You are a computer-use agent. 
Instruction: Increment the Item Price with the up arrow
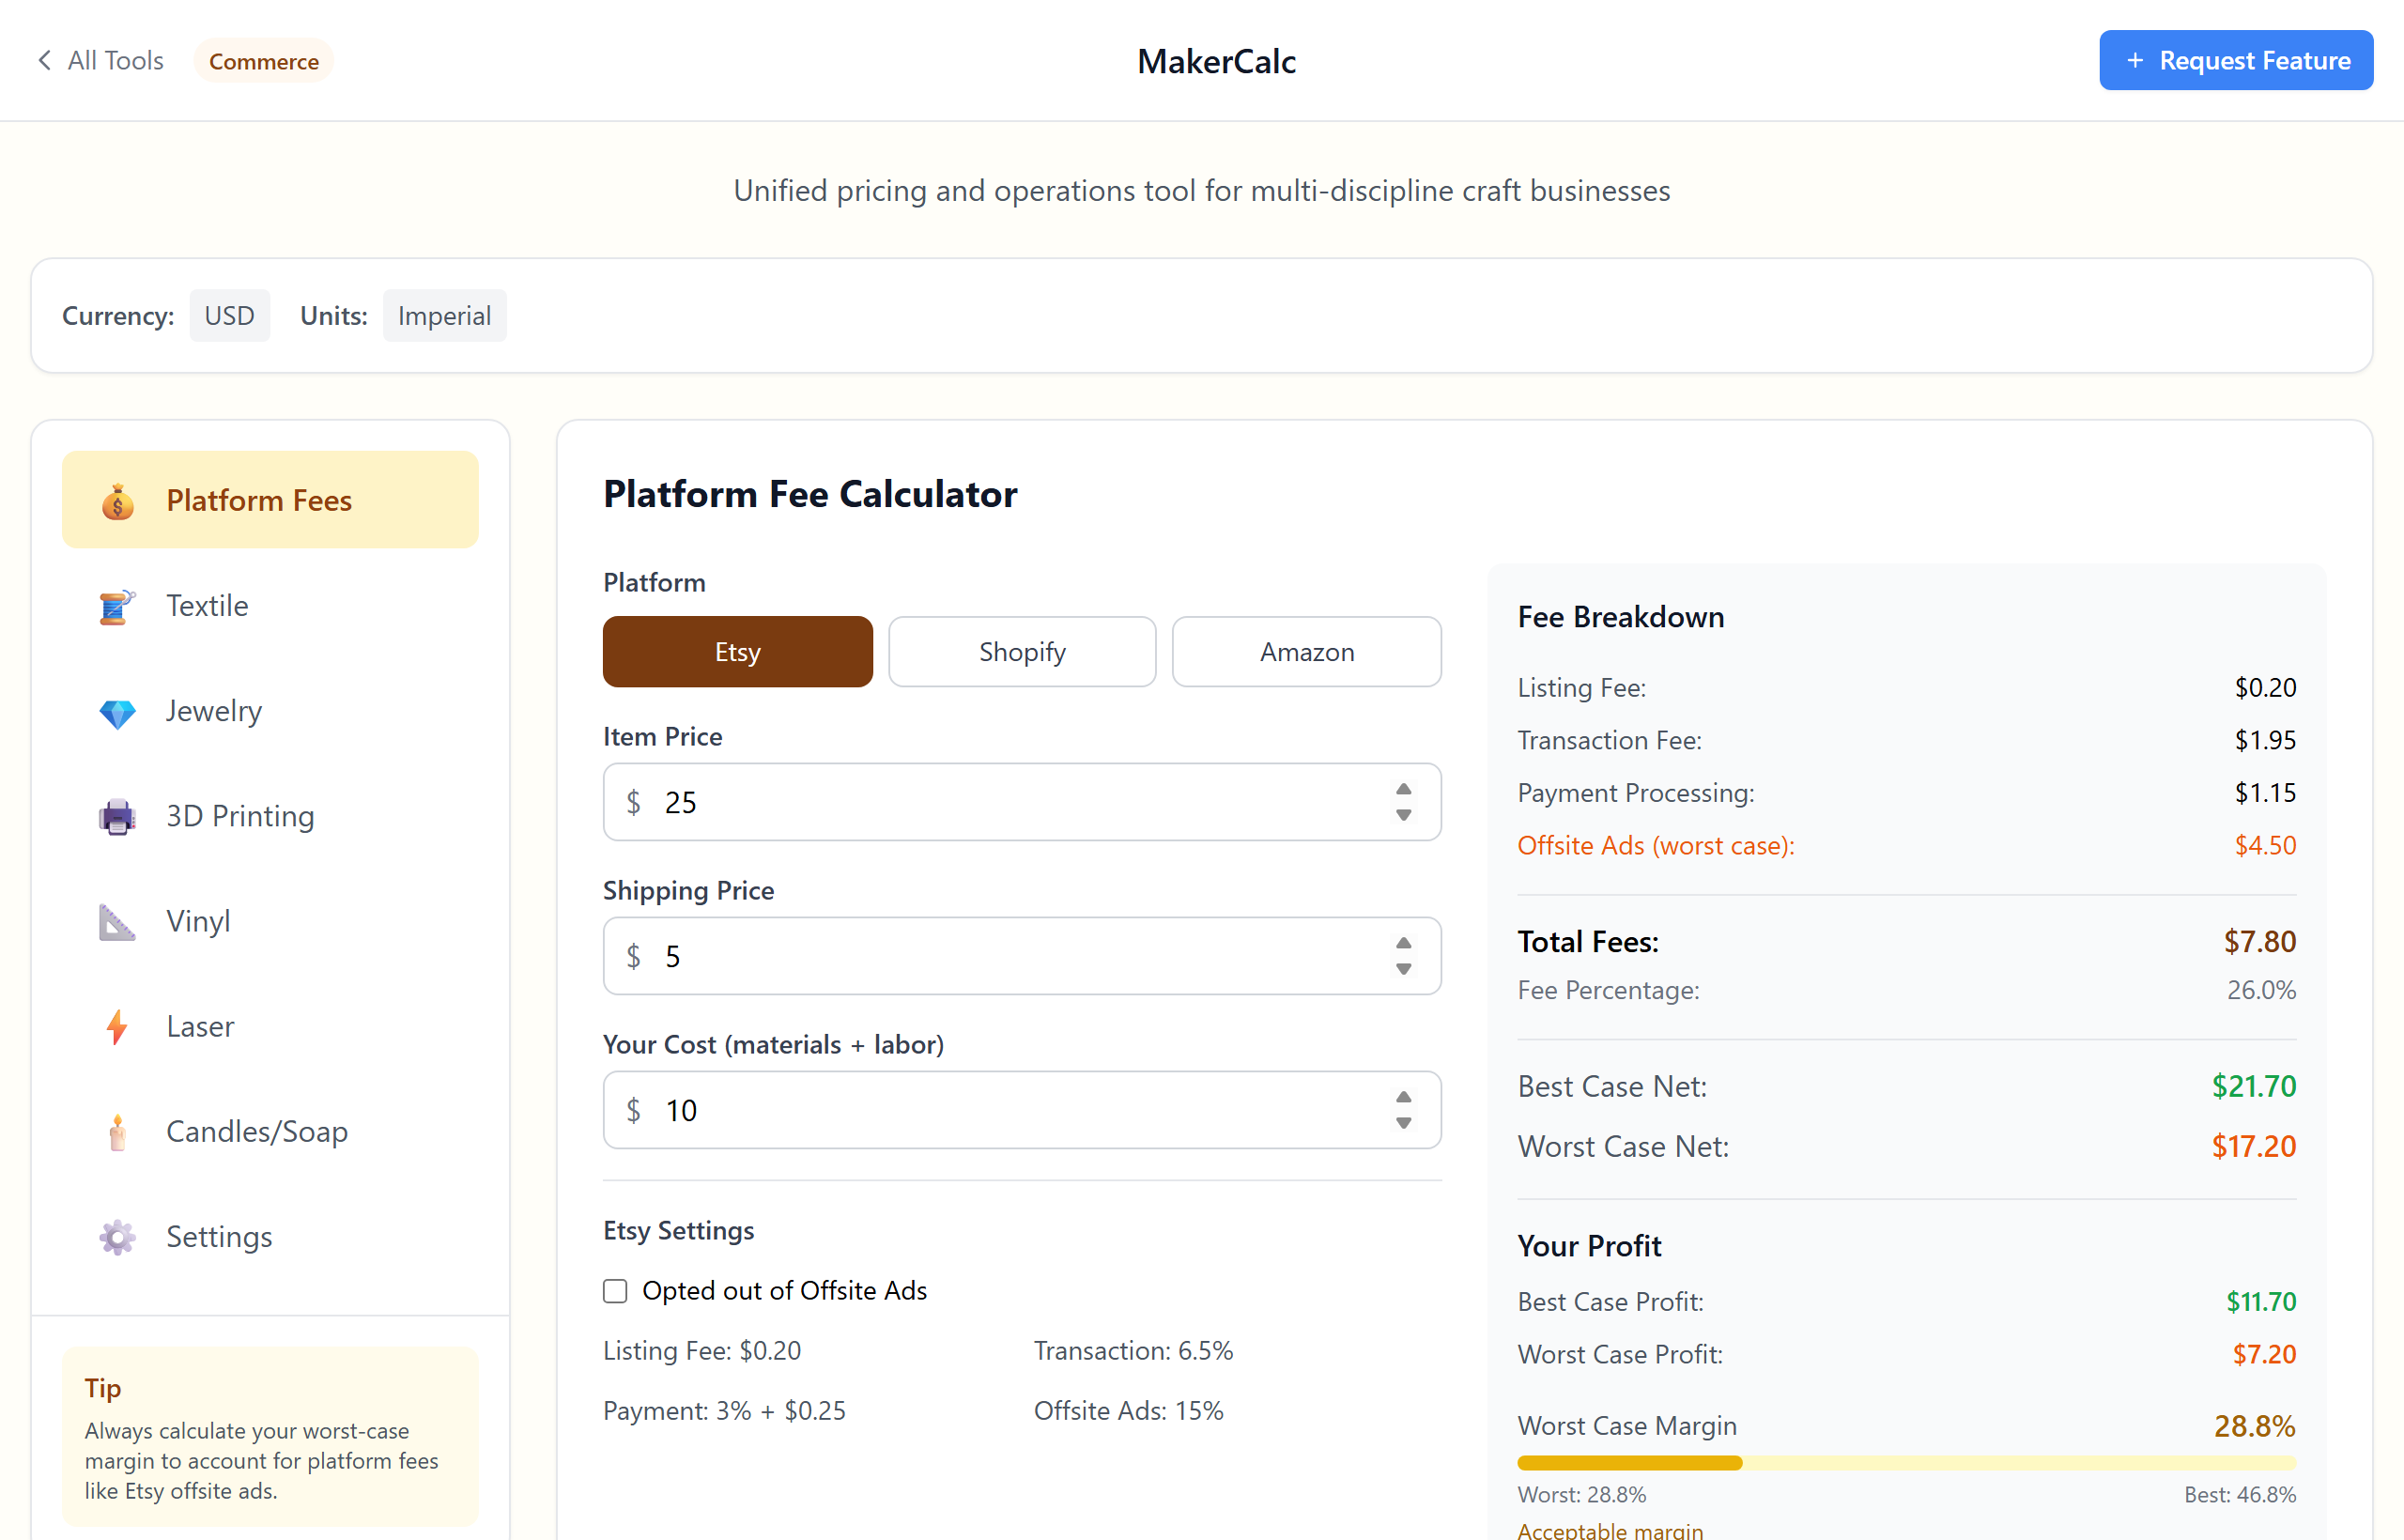click(x=1403, y=789)
